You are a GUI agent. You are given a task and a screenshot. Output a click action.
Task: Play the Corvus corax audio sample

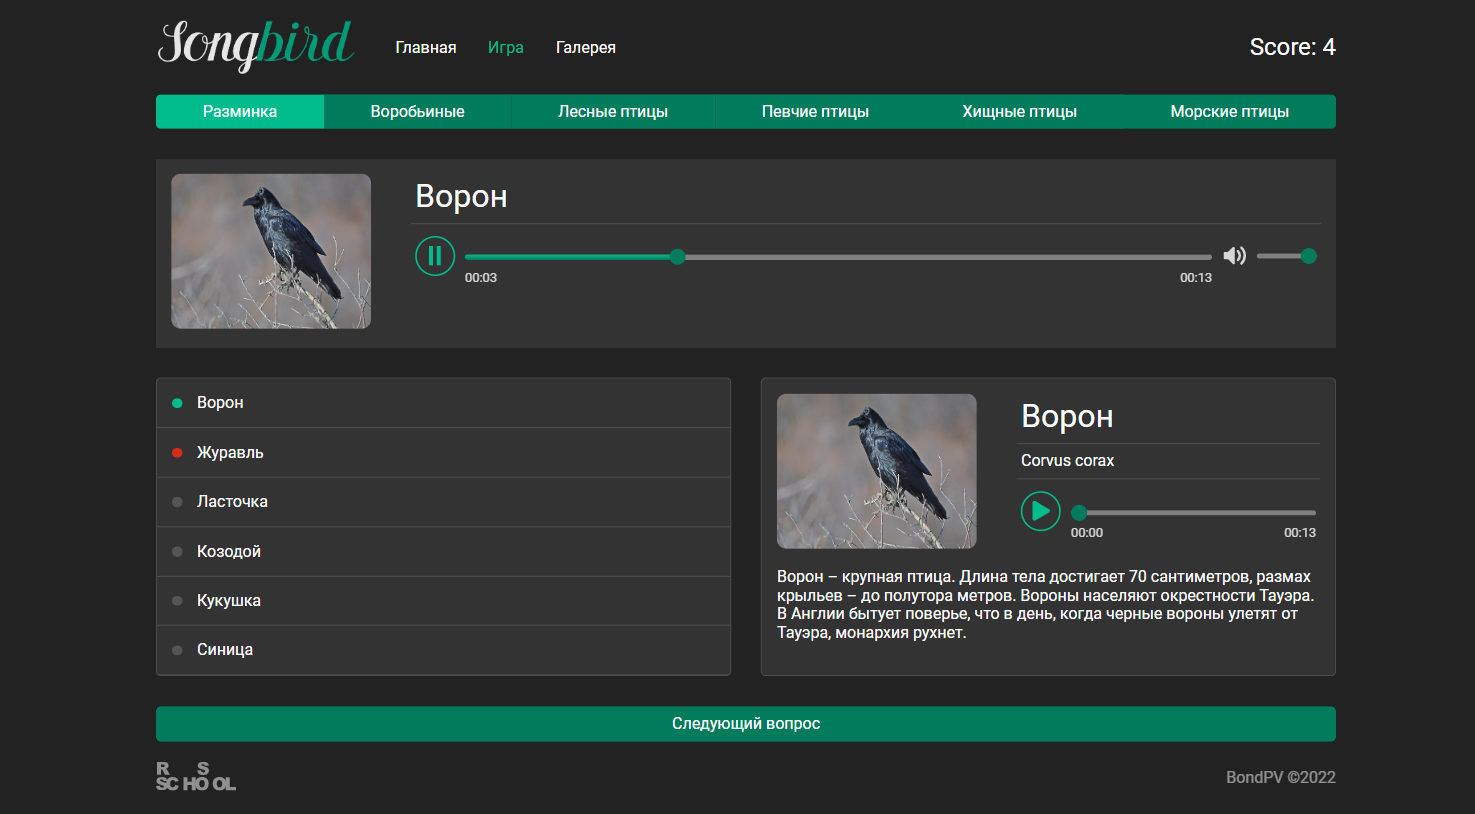pyautogui.click(x=1040, y=511)
